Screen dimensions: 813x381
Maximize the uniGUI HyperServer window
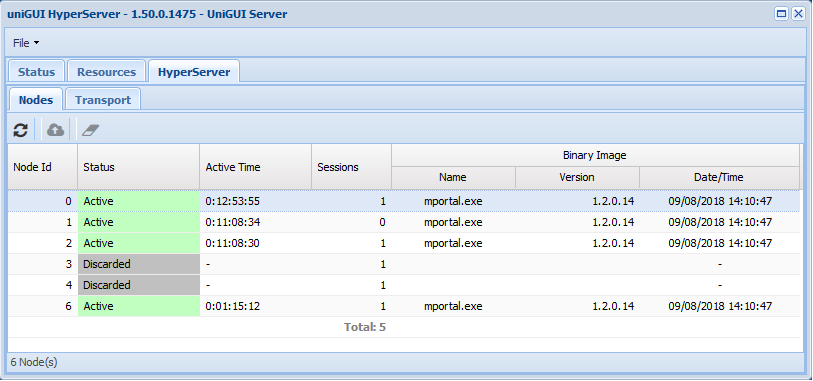pyautogui.click(x=781, y=14)
